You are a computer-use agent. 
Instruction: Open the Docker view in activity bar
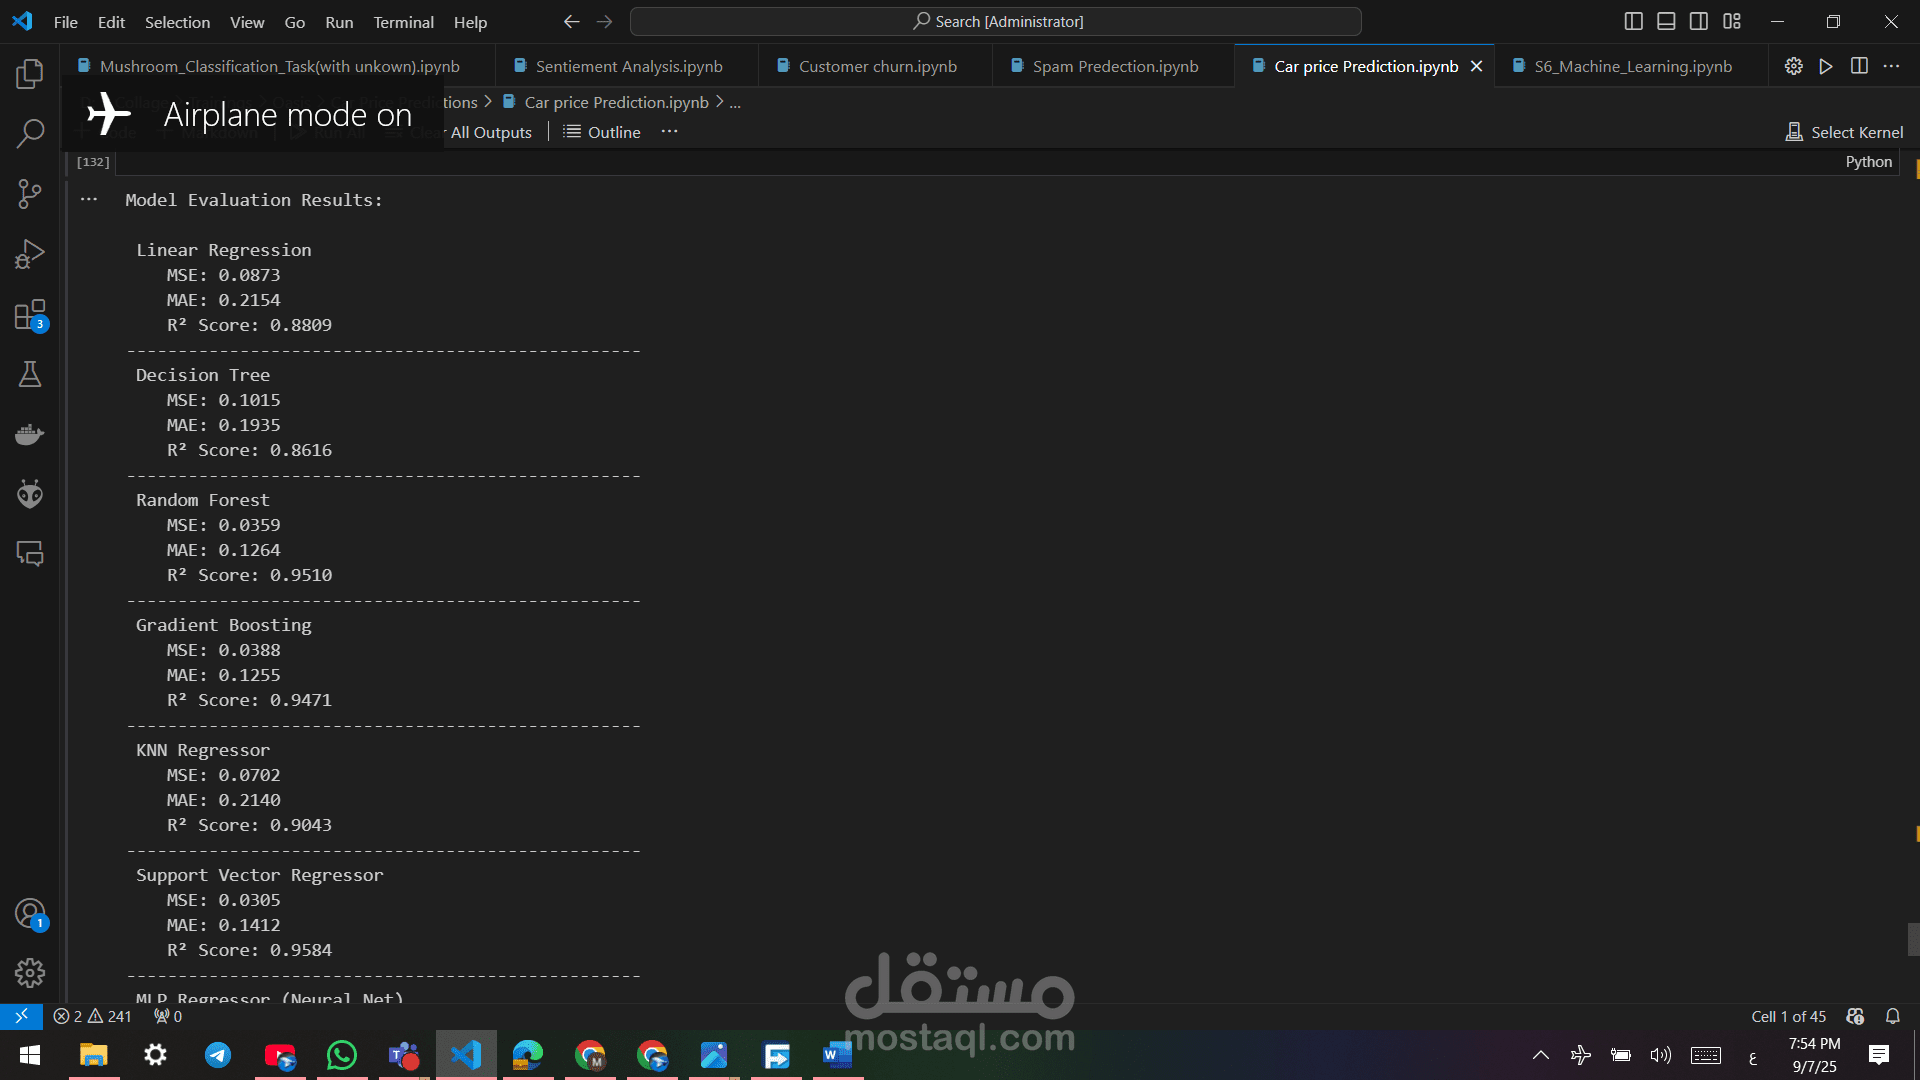click(30, 434)
